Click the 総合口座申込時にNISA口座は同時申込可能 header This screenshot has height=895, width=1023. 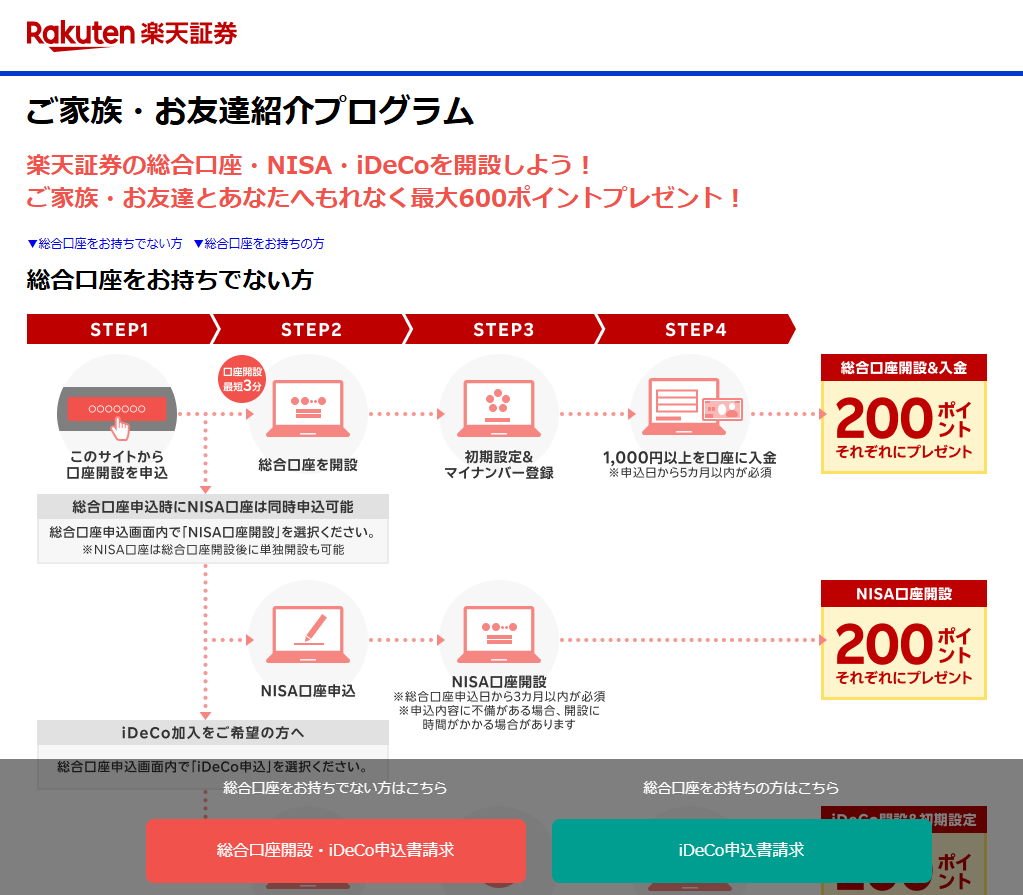[213, 507]
